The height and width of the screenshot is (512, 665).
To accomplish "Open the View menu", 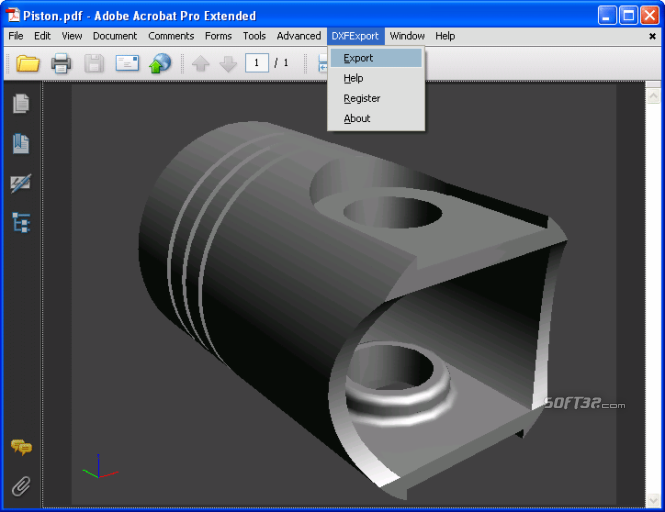I will (72, 36).
